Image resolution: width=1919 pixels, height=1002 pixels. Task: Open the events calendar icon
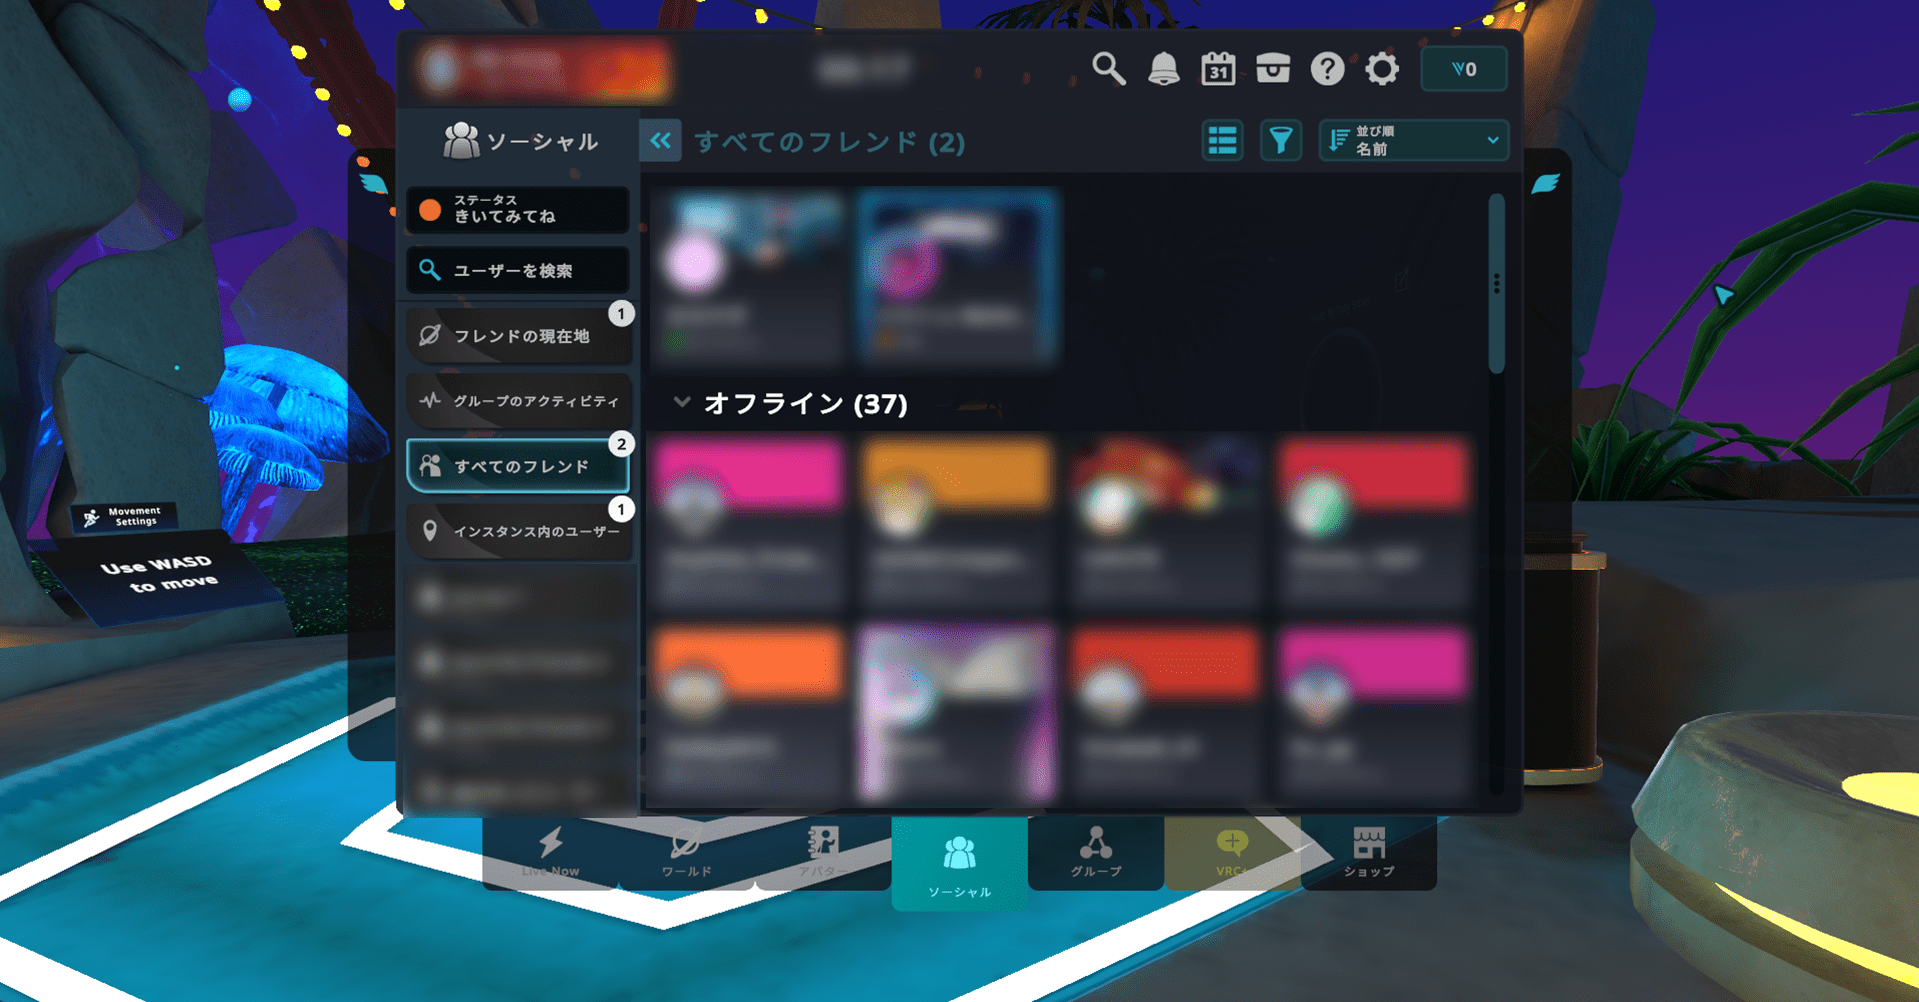[1218, 69]
